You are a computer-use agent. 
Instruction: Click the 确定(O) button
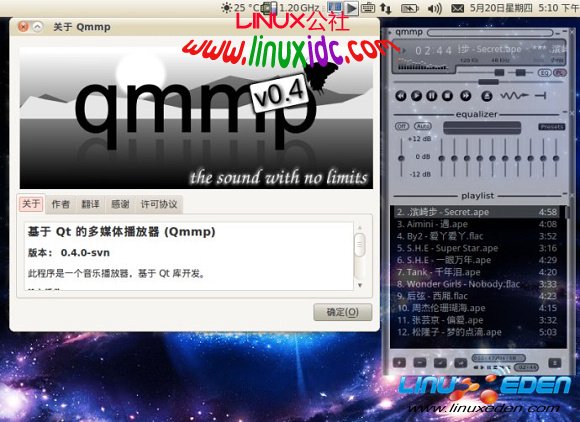pyautogui.click(x=343, y=312)
